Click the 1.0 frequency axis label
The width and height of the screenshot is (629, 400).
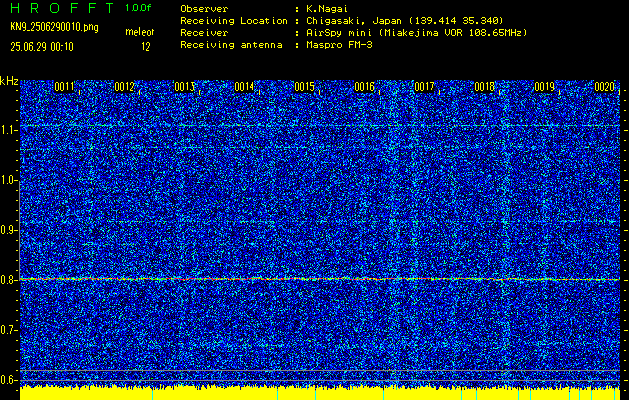8,181
